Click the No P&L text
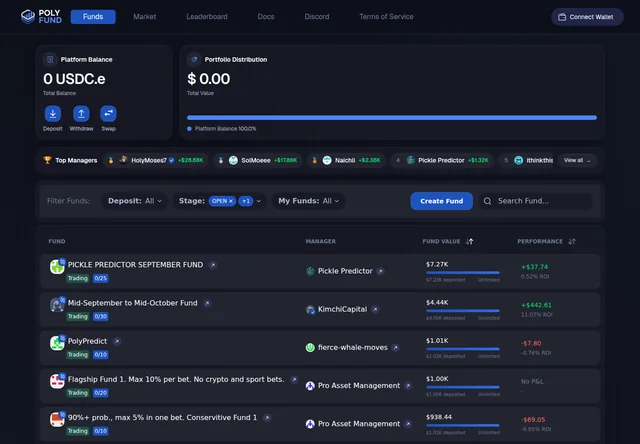The width and height of the screenshot is (640, 444). (532, 382)
